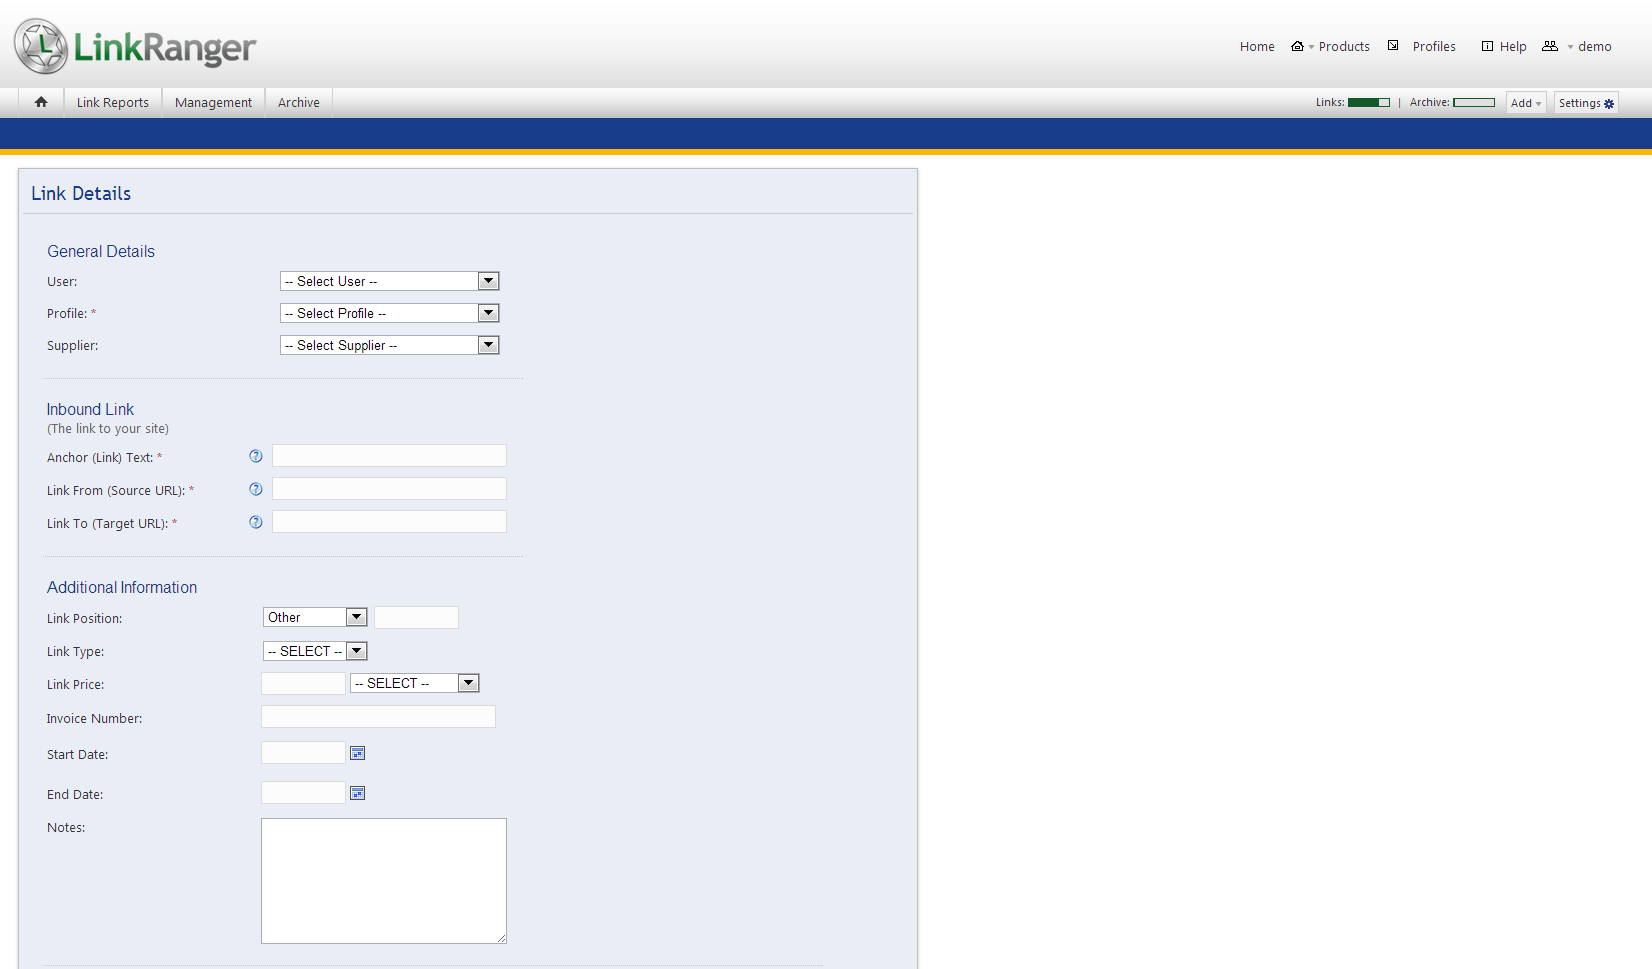Show help for Anchor (Link) Text
The height and width of the screenshot is (969, 1652).
[256, 456]
